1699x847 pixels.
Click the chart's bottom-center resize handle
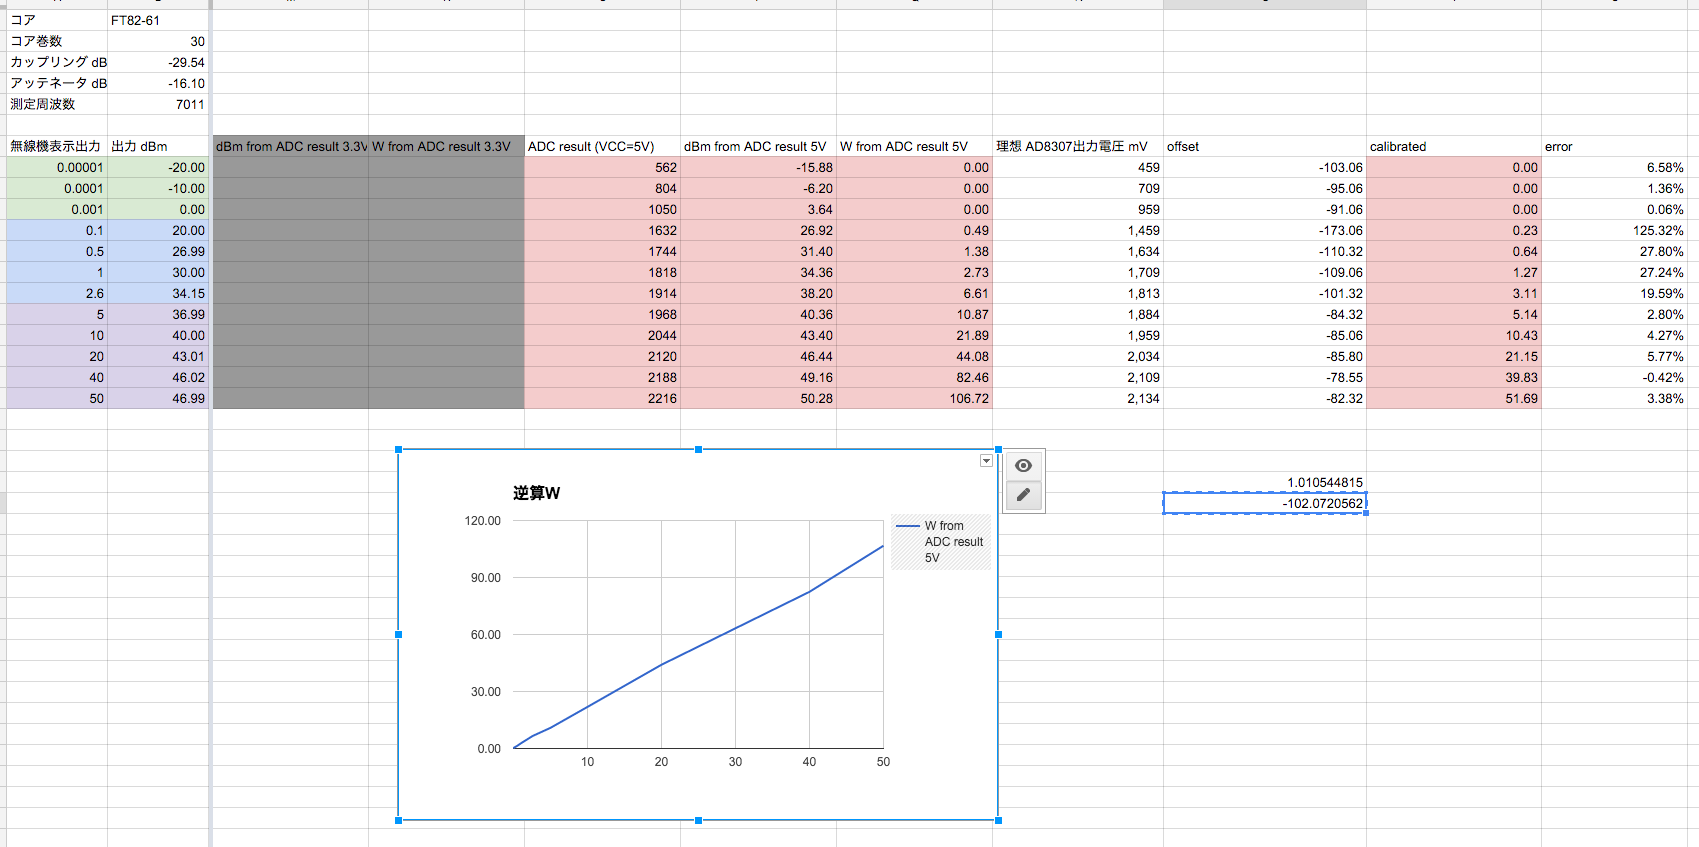click(698, 820)
